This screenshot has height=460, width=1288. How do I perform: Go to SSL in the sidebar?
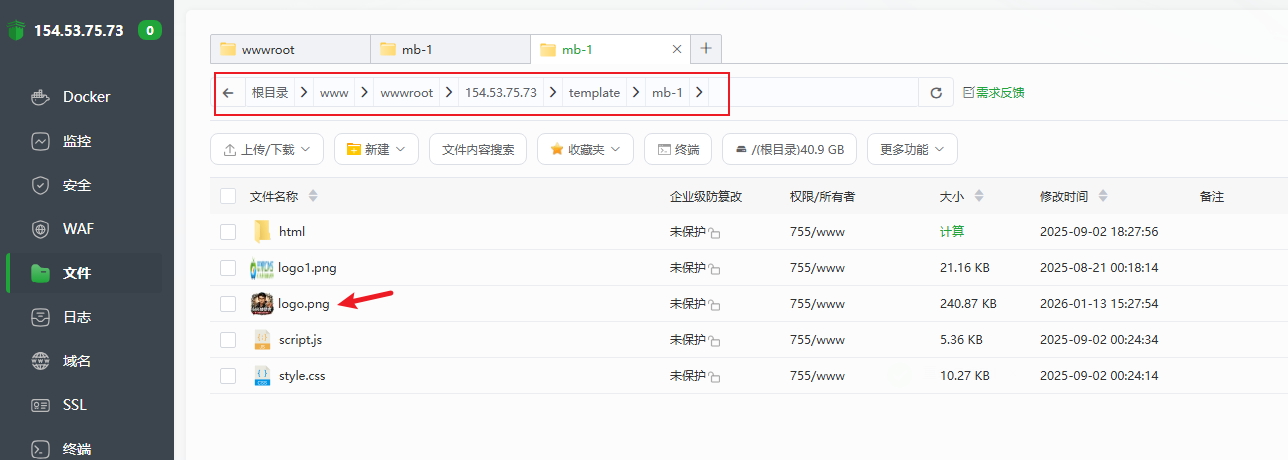75,405
